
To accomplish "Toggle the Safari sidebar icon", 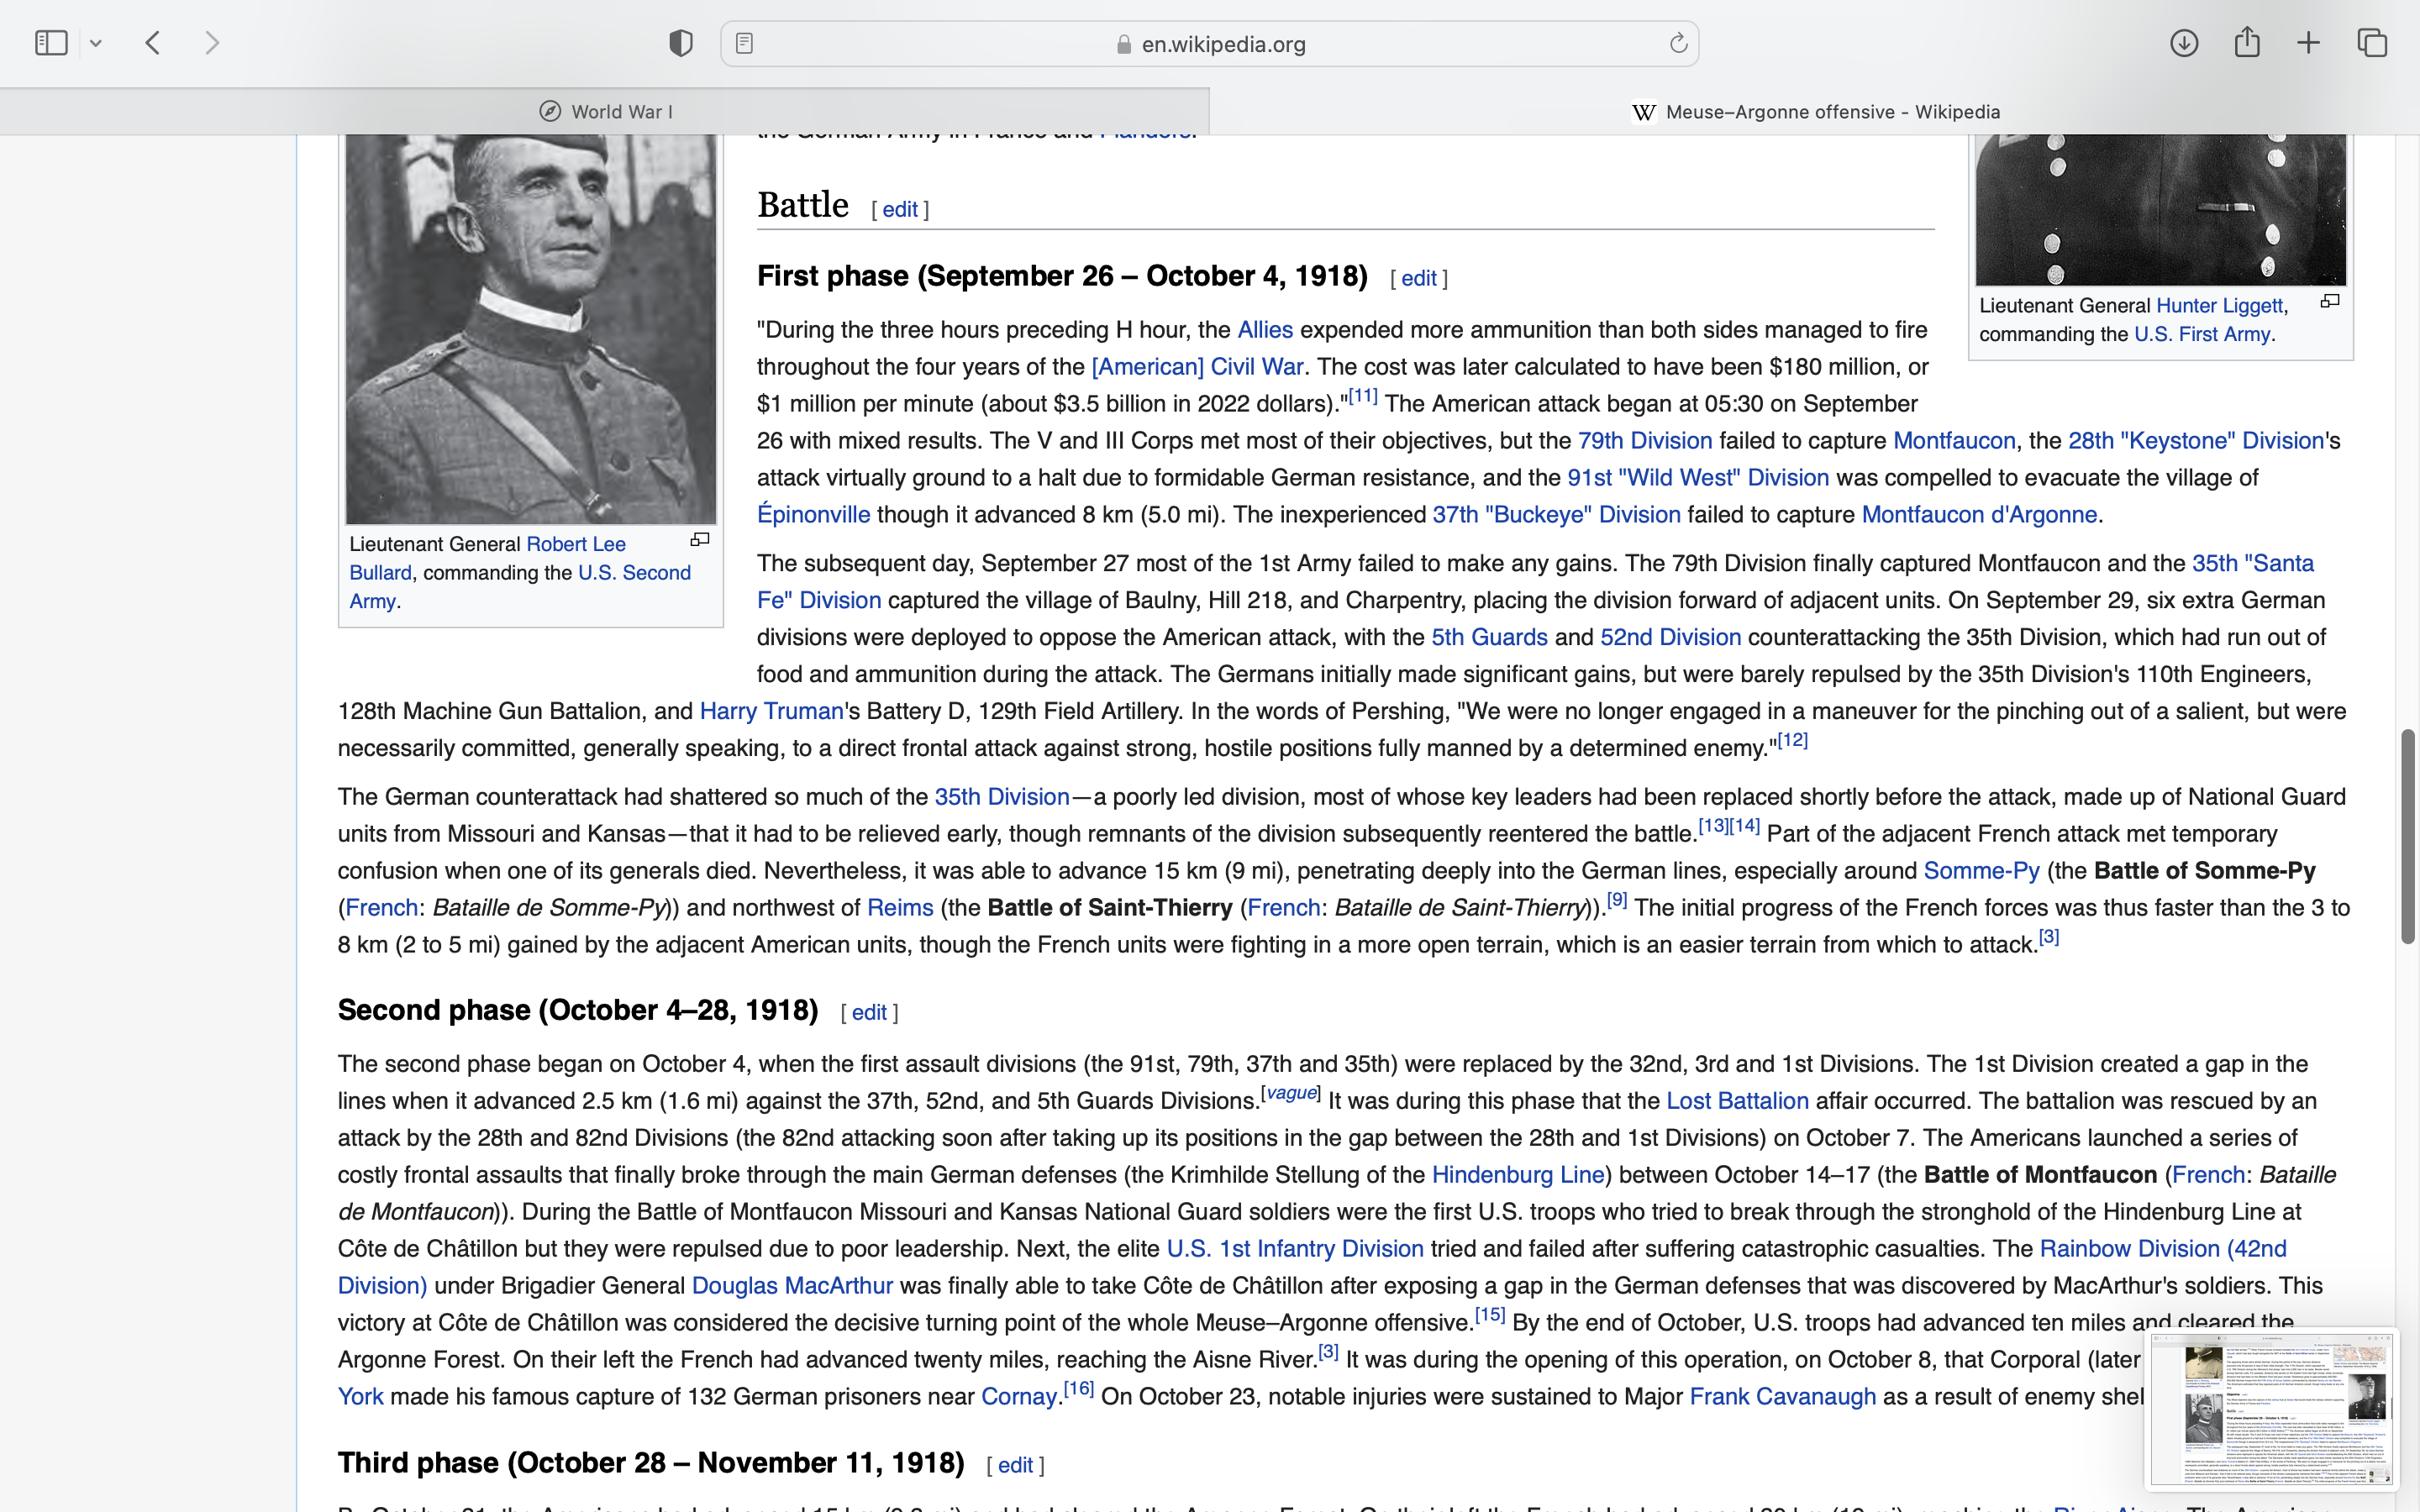I will tap(51, 43).
